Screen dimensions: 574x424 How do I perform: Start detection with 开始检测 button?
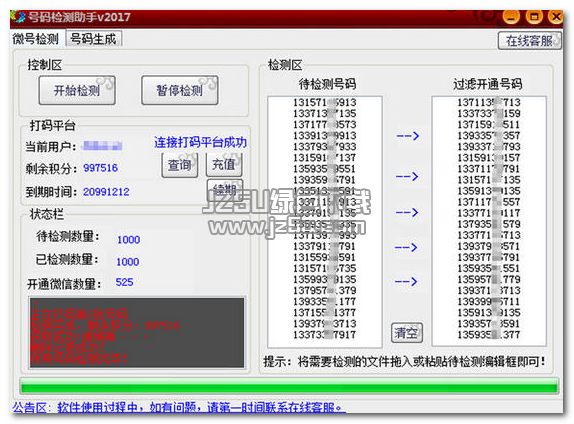pyautogui.click(x=77, y=90)
